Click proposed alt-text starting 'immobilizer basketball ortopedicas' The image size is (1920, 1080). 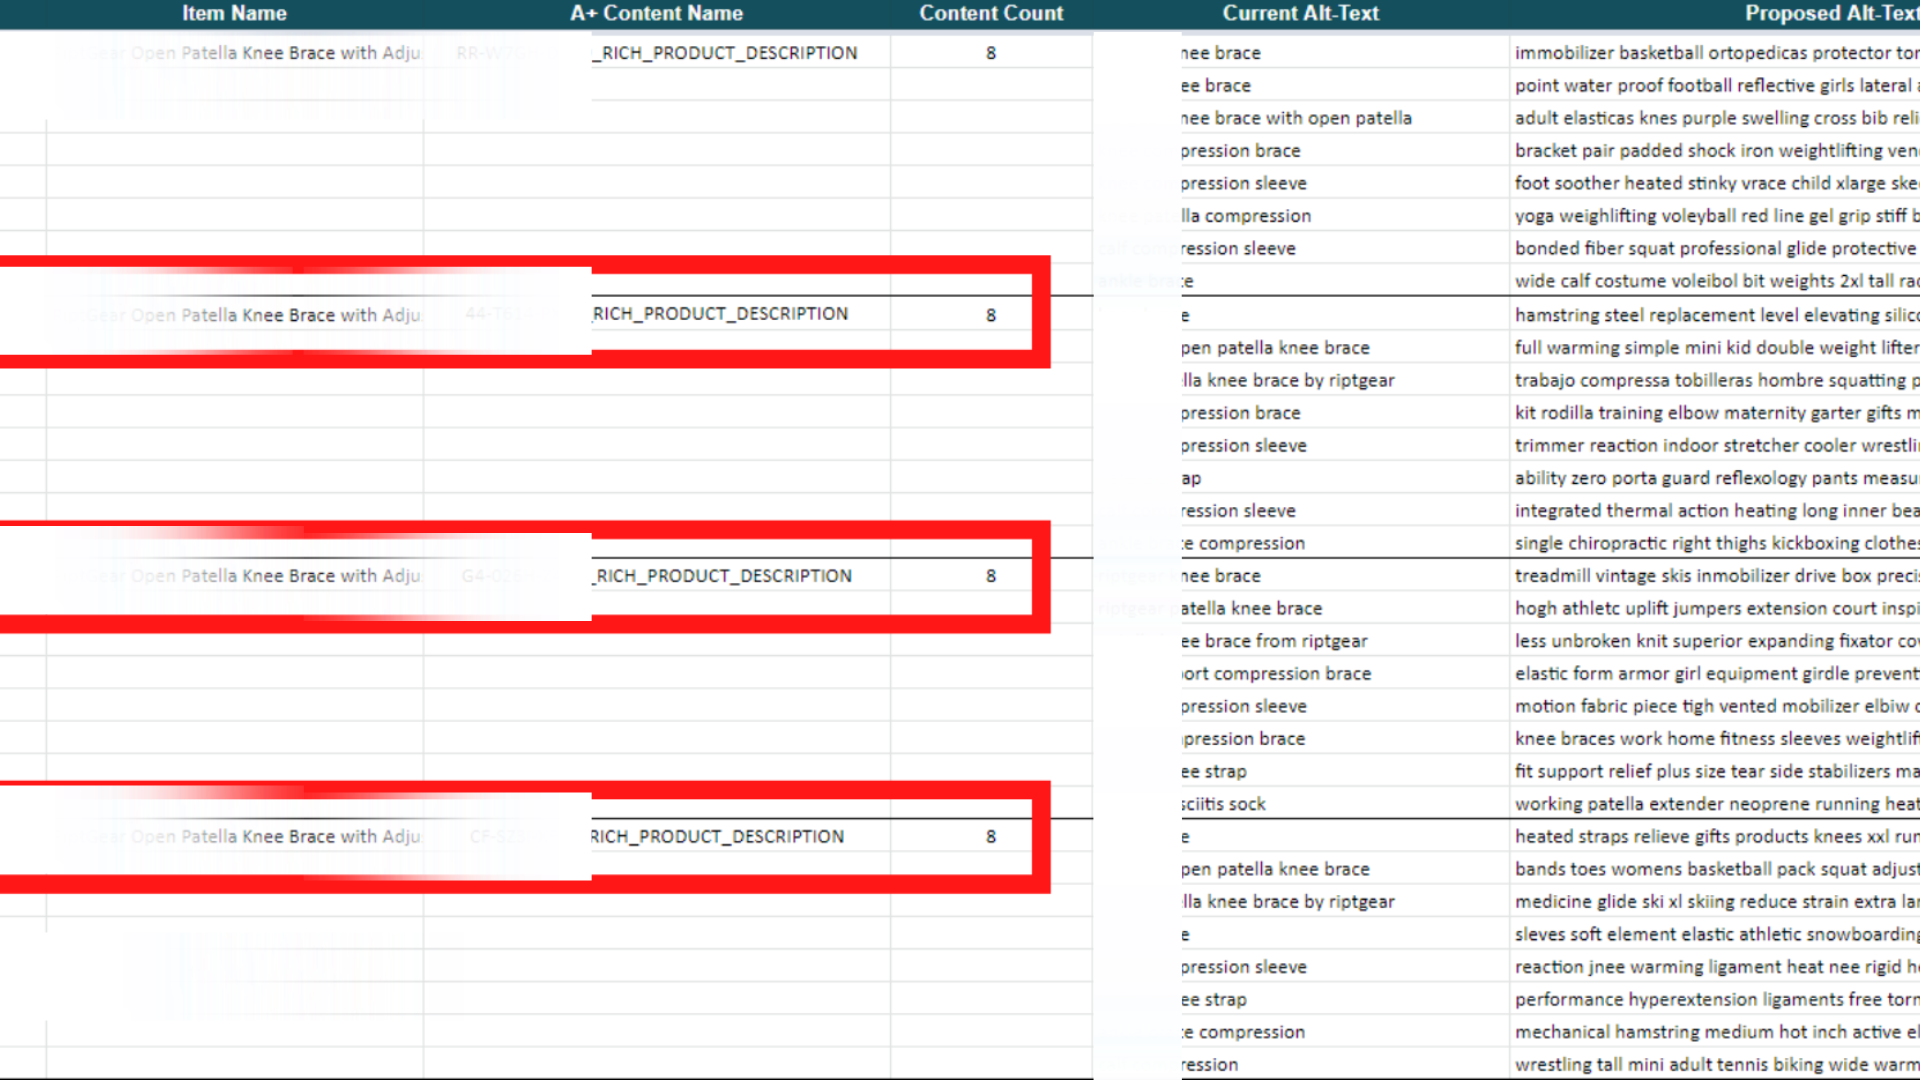[x=1714, y=53]
